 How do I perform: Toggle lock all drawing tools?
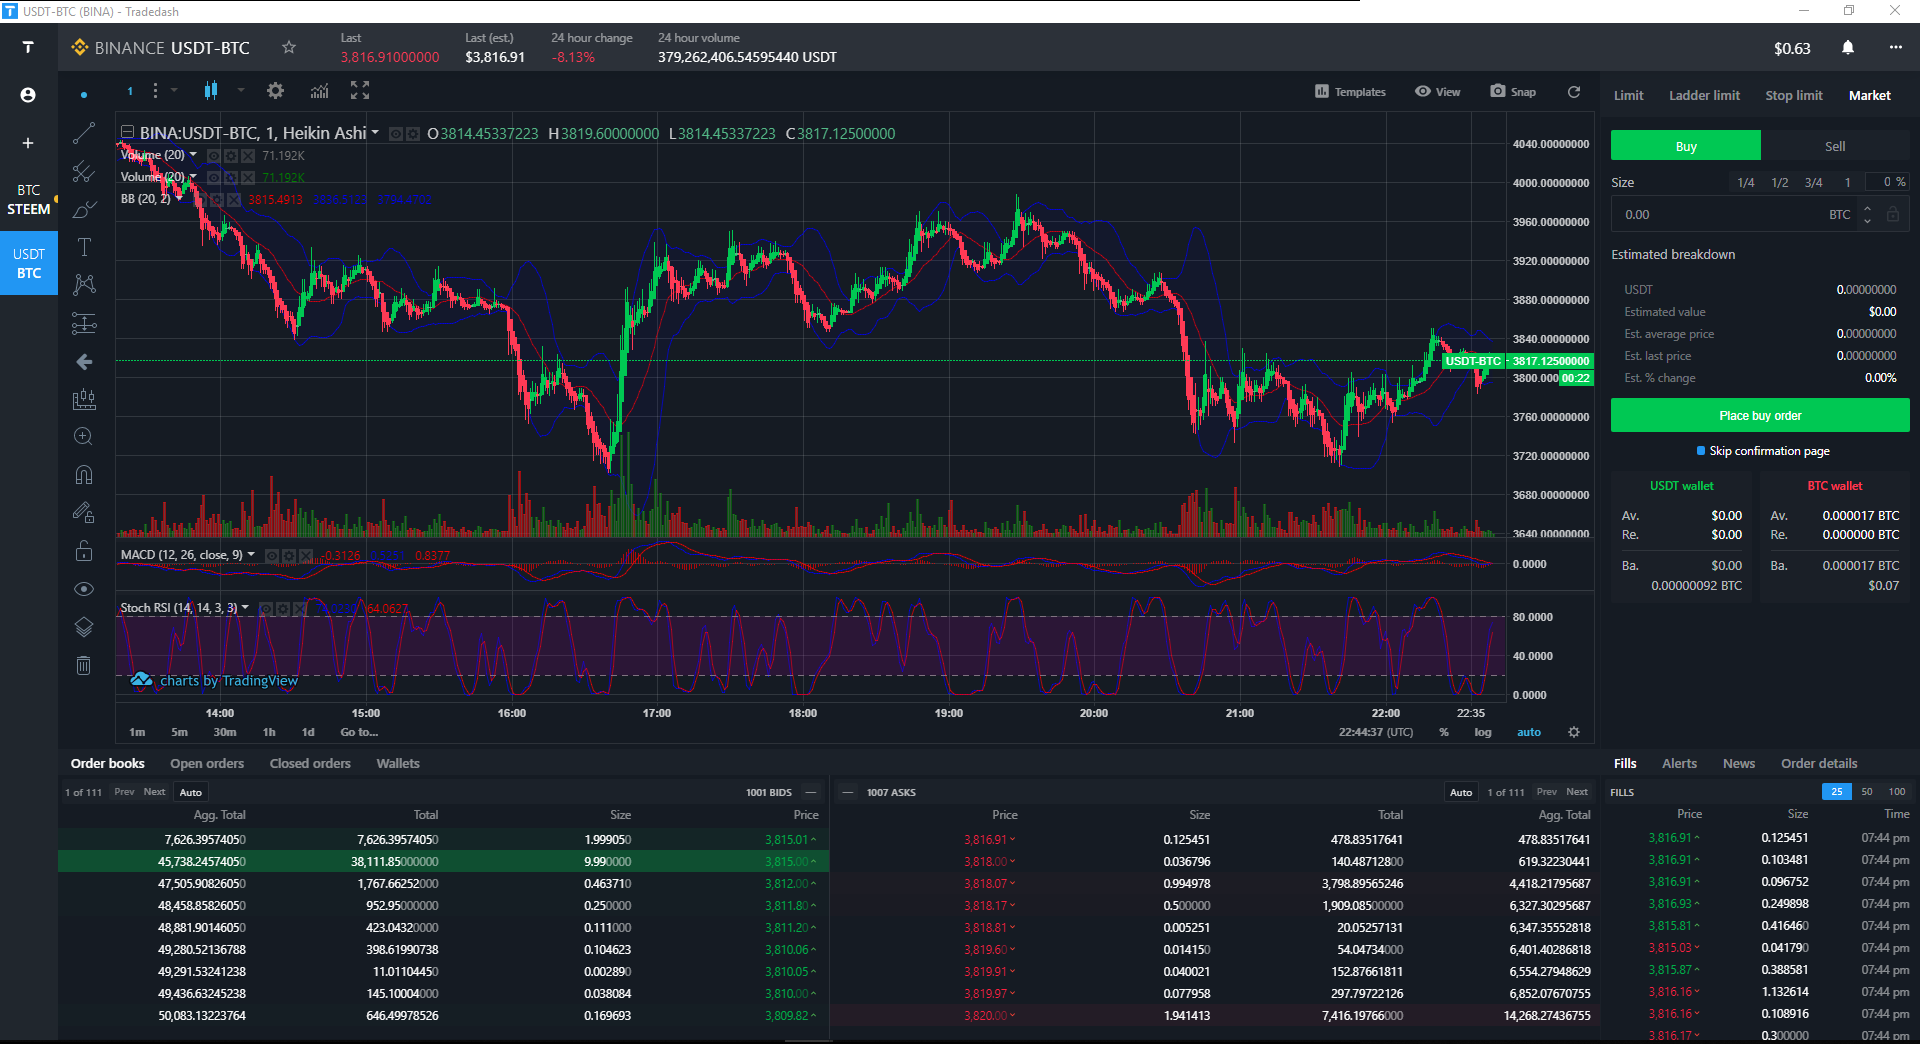point(84,551)
